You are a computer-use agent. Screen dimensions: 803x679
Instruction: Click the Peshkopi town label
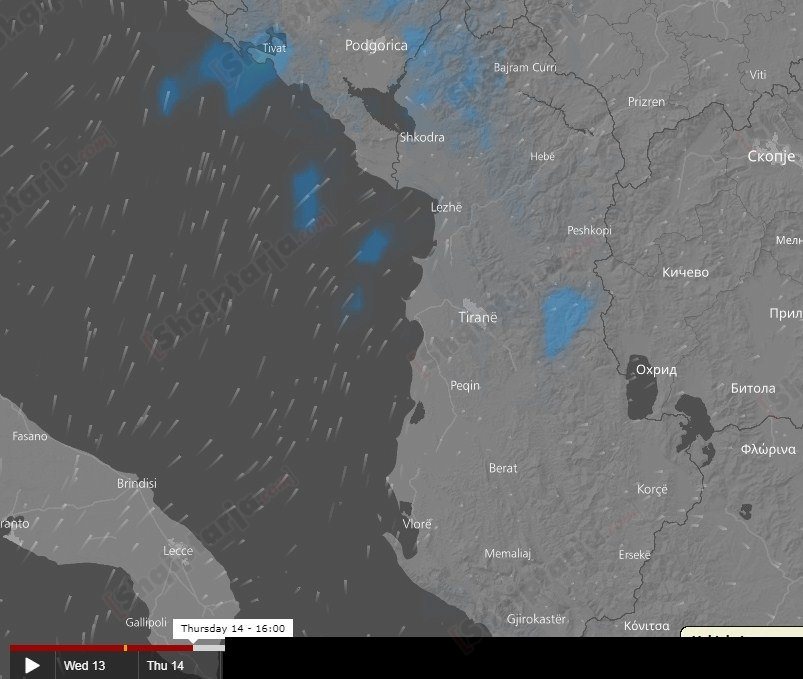tap(589, 230)
